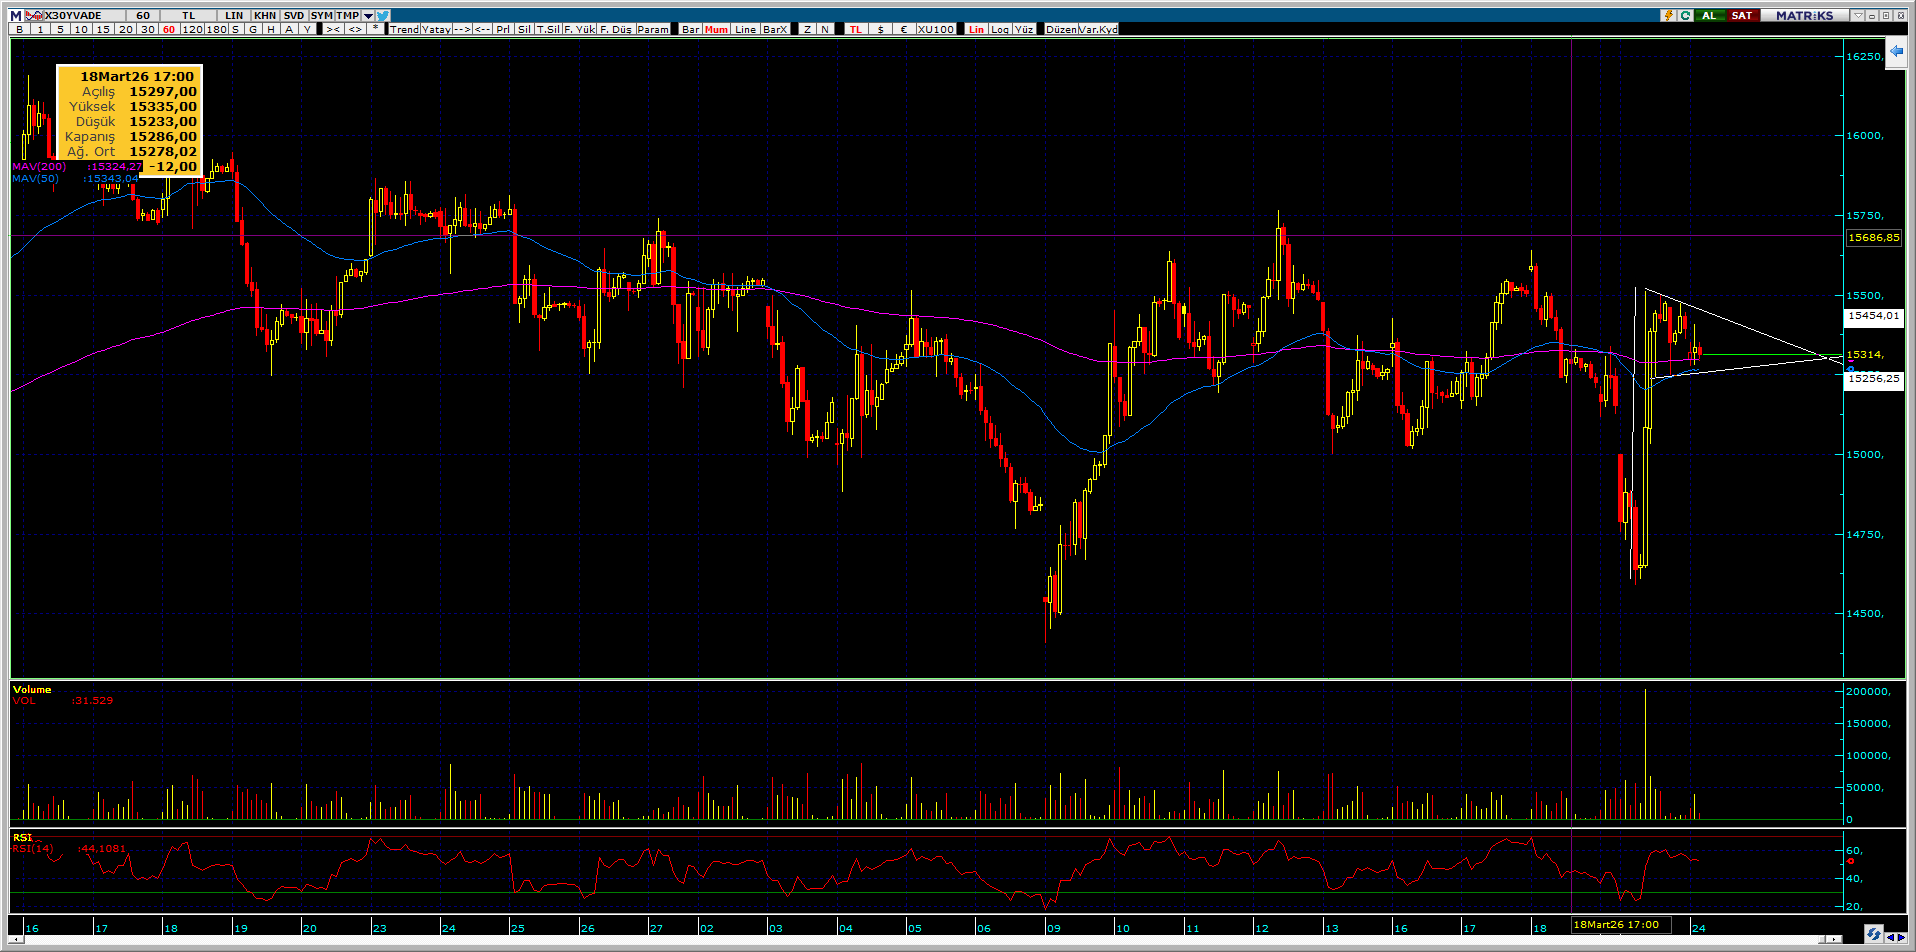Click the orange lightning bolt icon
This screenshot has width=1916, height=952.
click(1668, 15)
